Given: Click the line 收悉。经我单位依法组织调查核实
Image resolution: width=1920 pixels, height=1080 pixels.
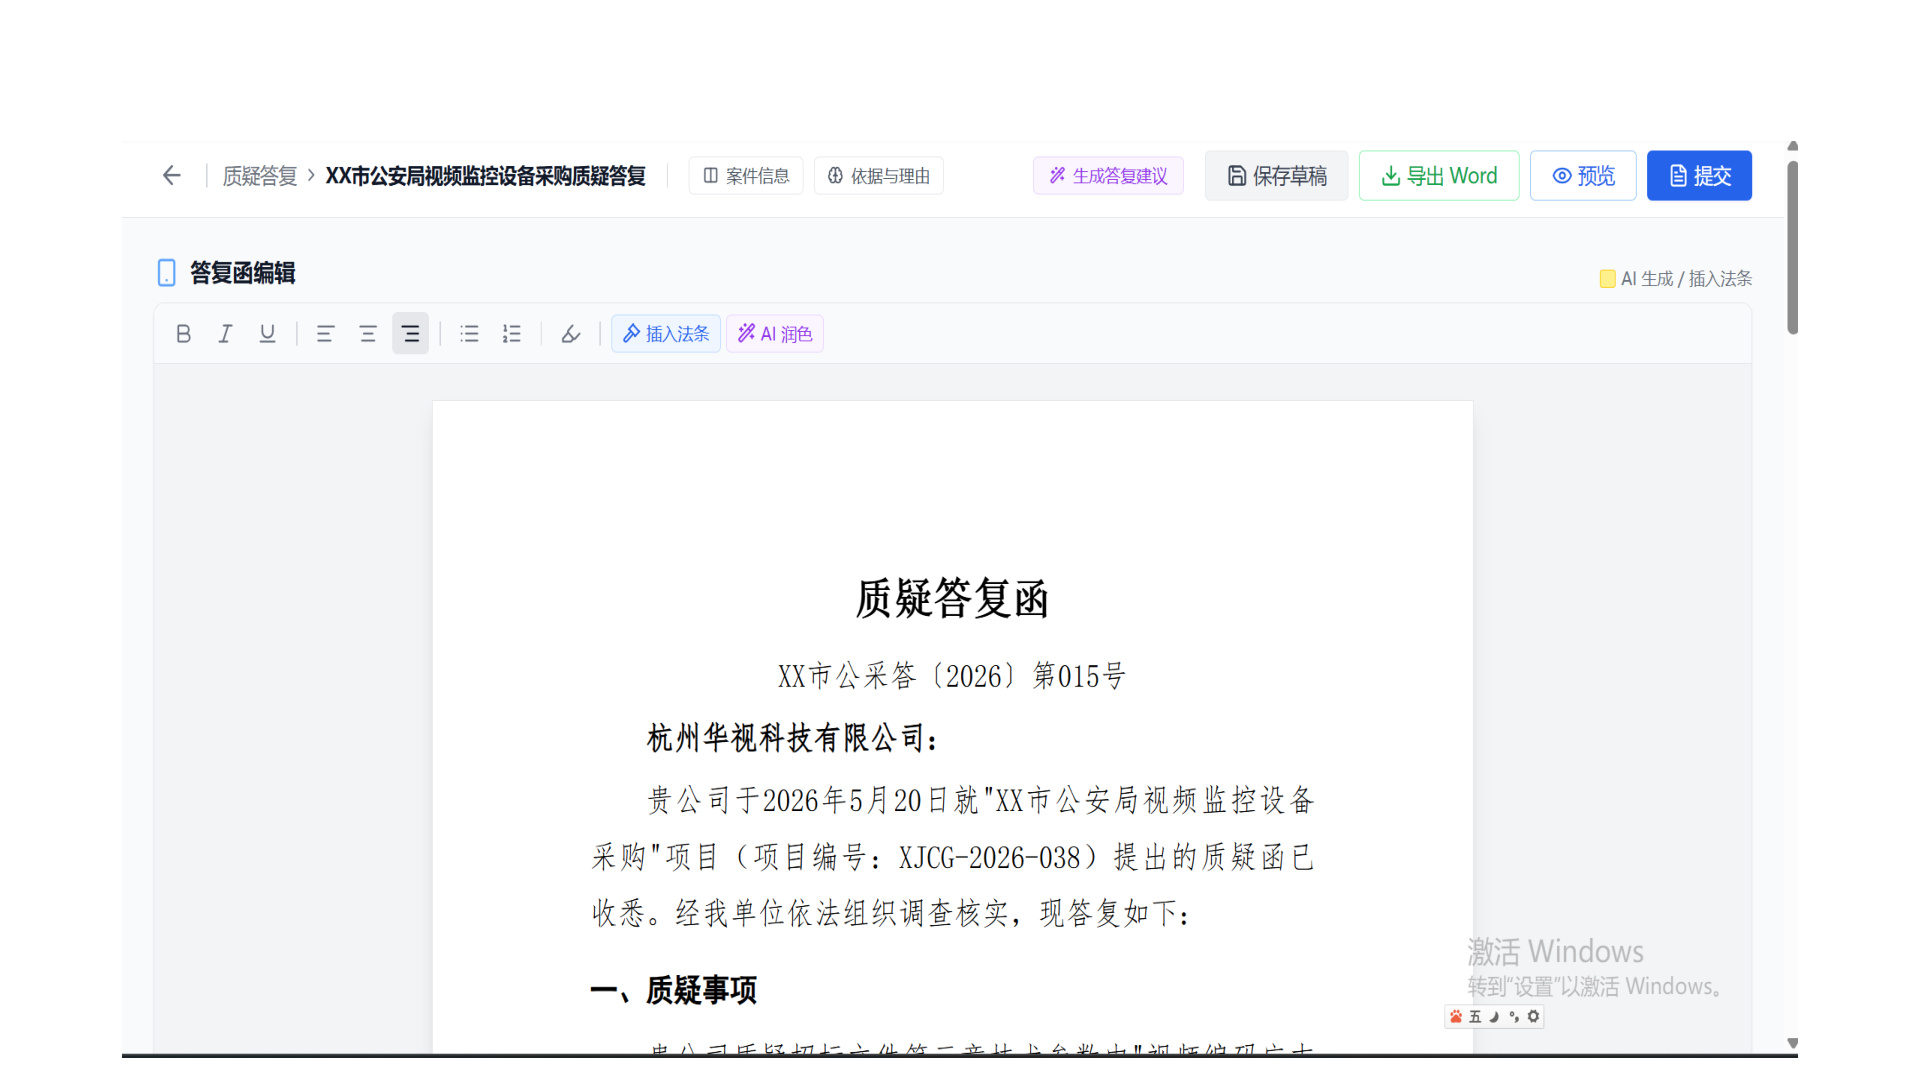Looking at the screenshot, I should (x=799, y=913).
